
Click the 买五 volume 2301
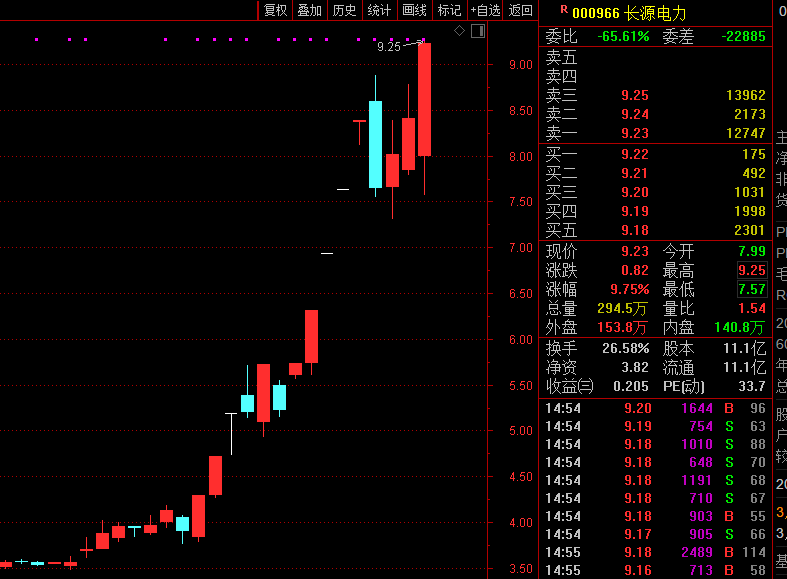pyautogui.click(x=750, y=231)
